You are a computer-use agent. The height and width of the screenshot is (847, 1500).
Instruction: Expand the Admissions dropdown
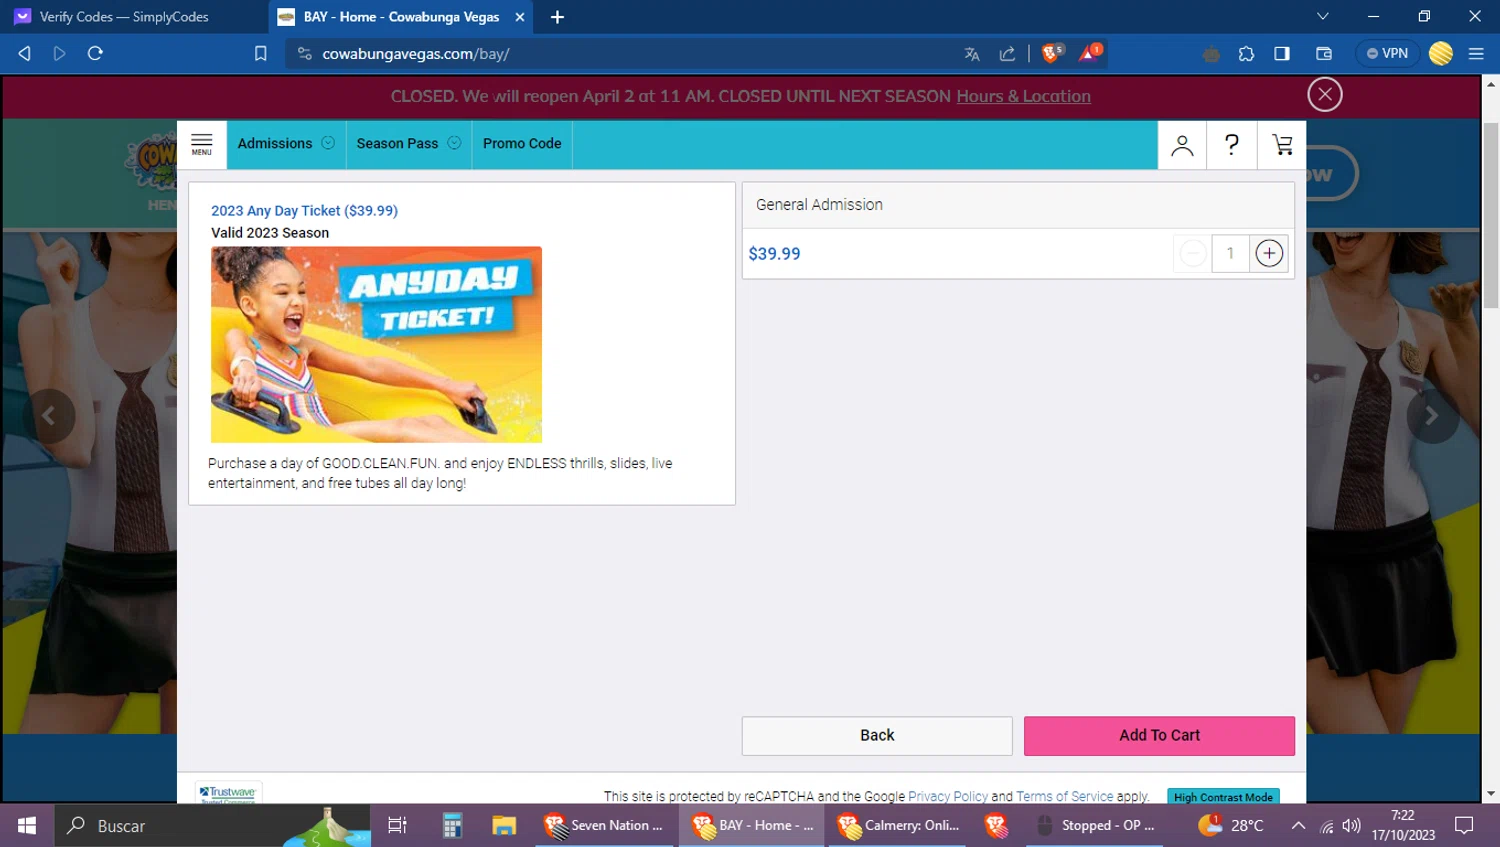tap(286, 144)
